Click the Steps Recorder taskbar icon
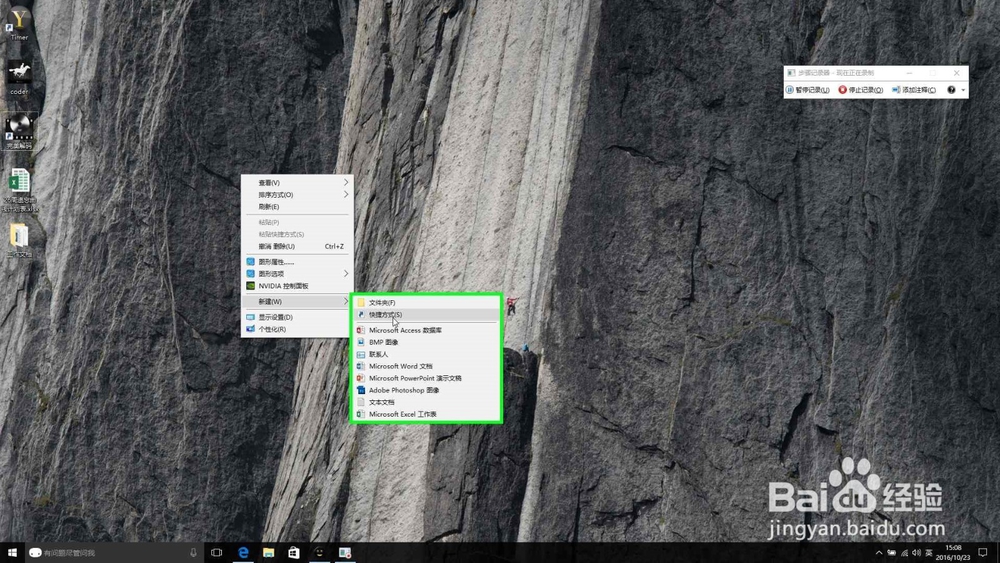Screen dimensions: 1000x563 pyautogui.click(x=345, y=553)
